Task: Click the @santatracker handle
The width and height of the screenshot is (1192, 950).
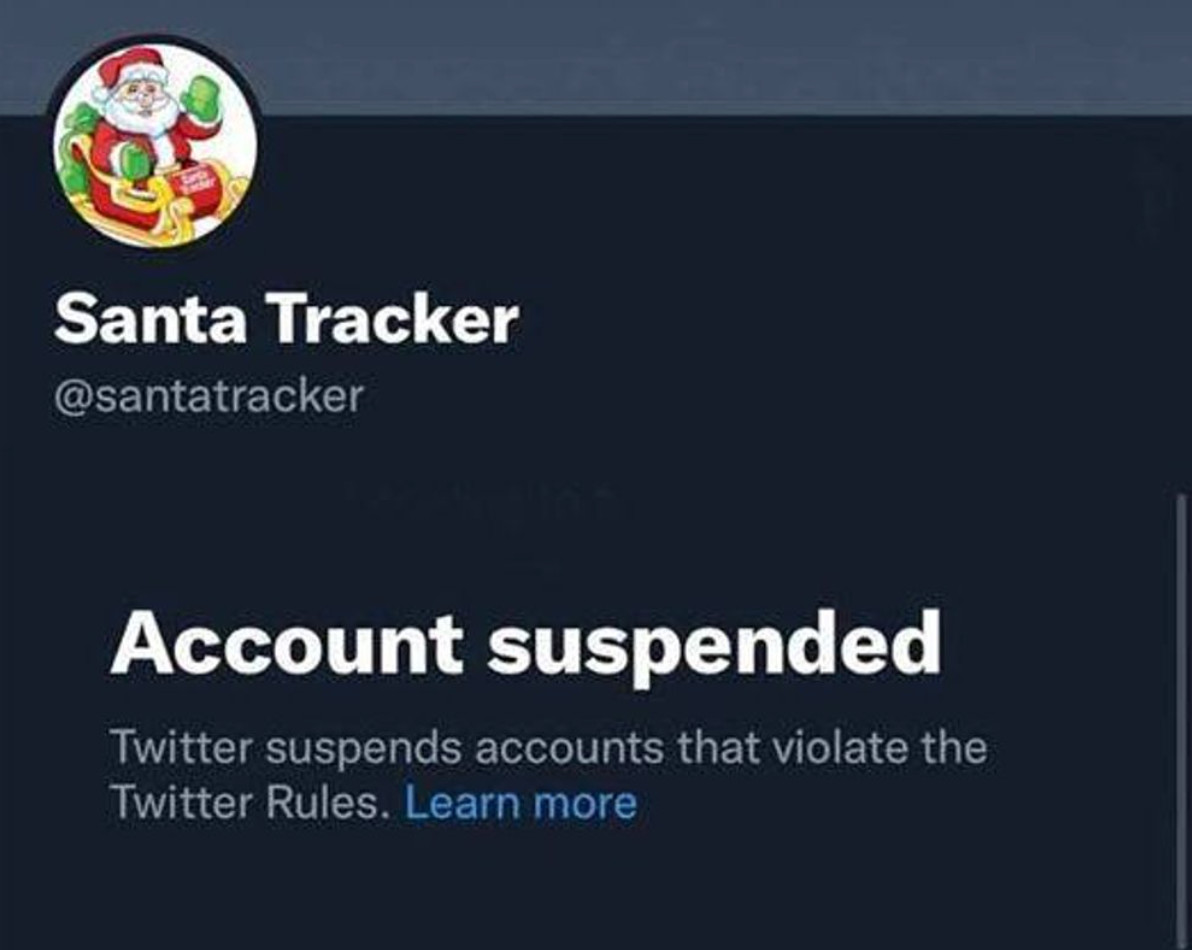Action: 207,396
